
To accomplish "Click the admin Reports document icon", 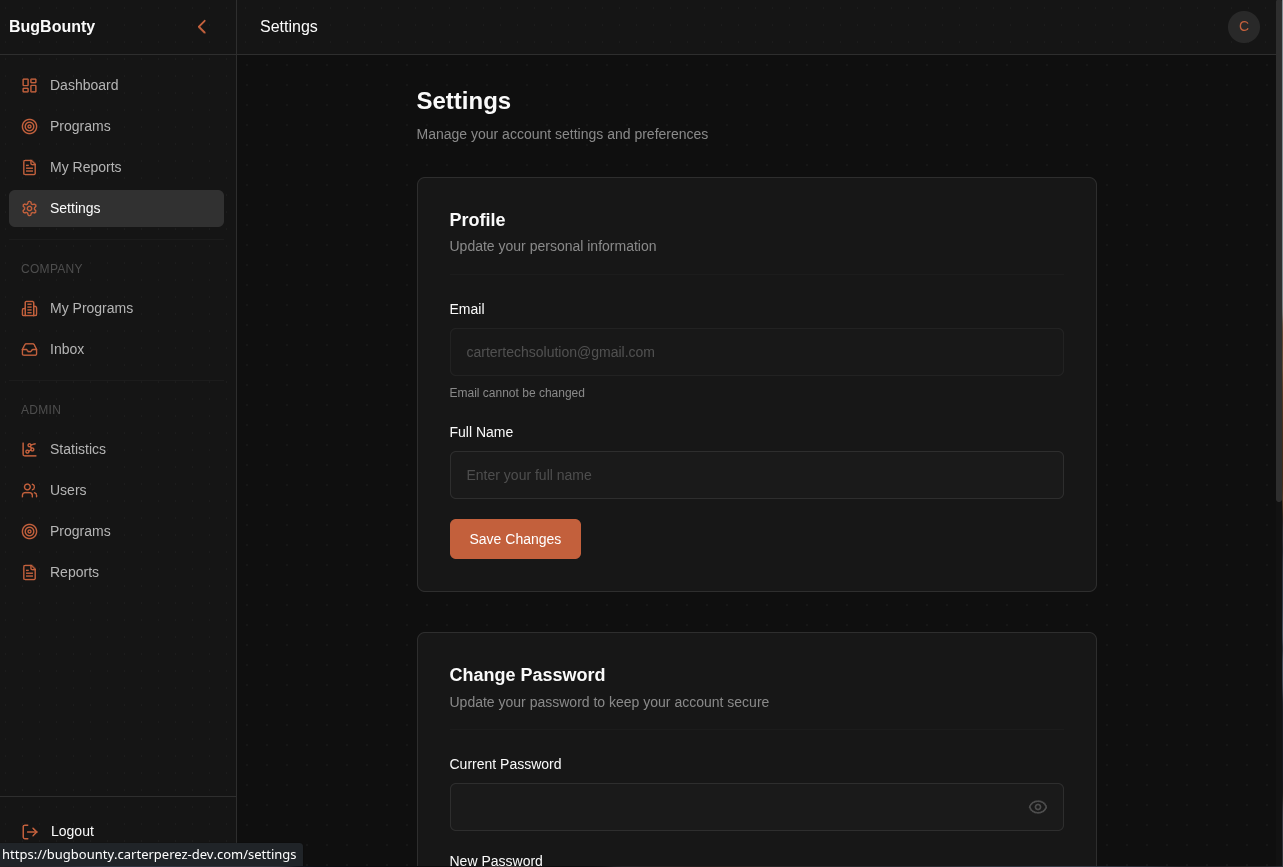I will [29, 572].
